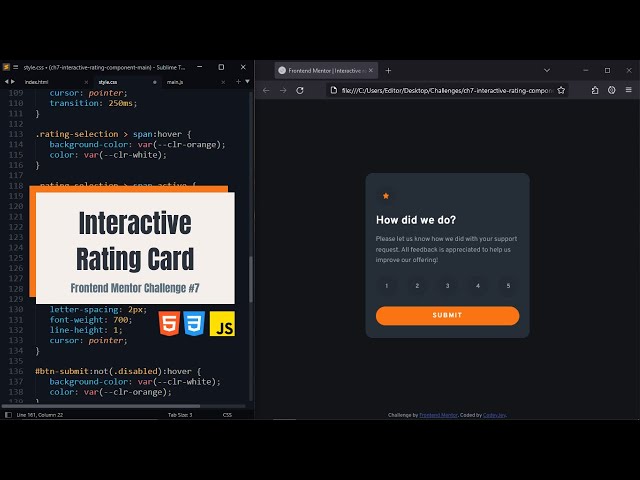This screenshot has height=480, width=640.
Task: Click the CSS3 logo badge
Action: 194,324
